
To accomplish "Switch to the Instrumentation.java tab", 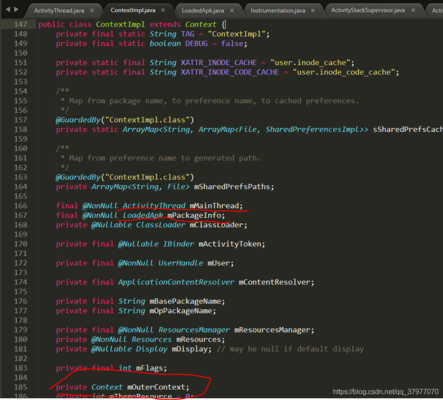I will [x=278, y=11].
